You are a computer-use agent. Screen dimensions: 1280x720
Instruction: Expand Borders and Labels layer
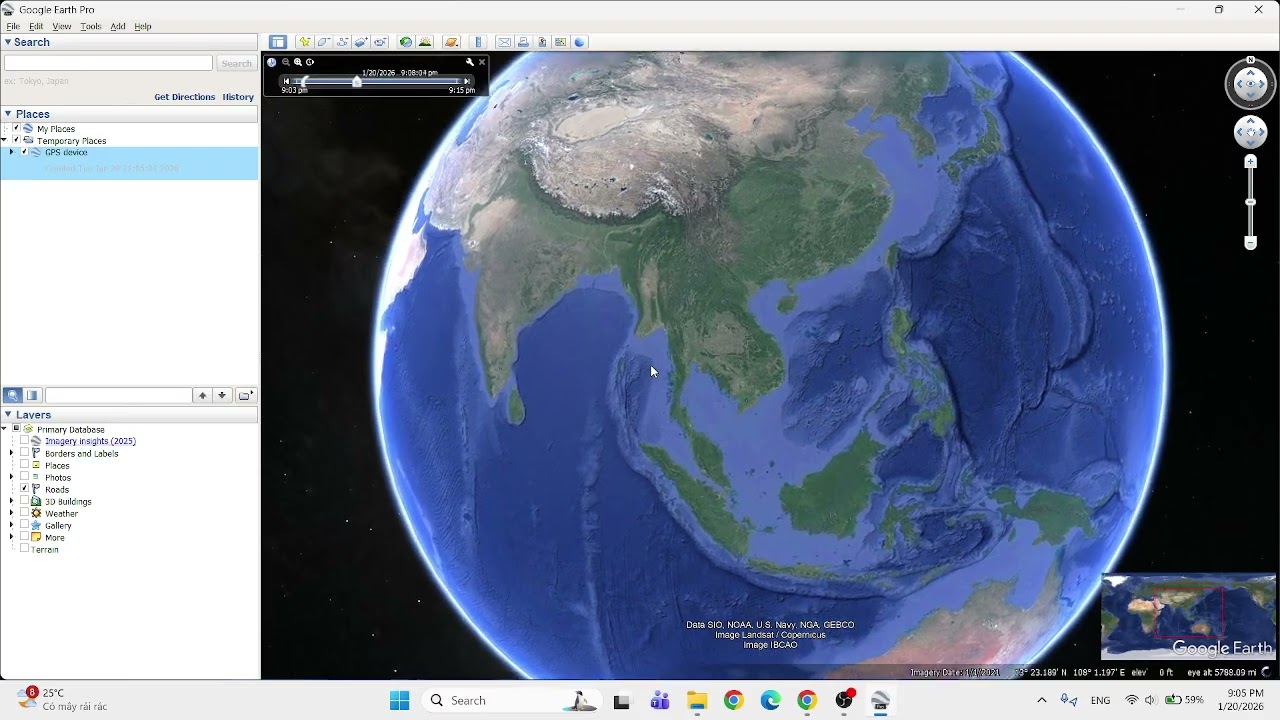(11, 453)
